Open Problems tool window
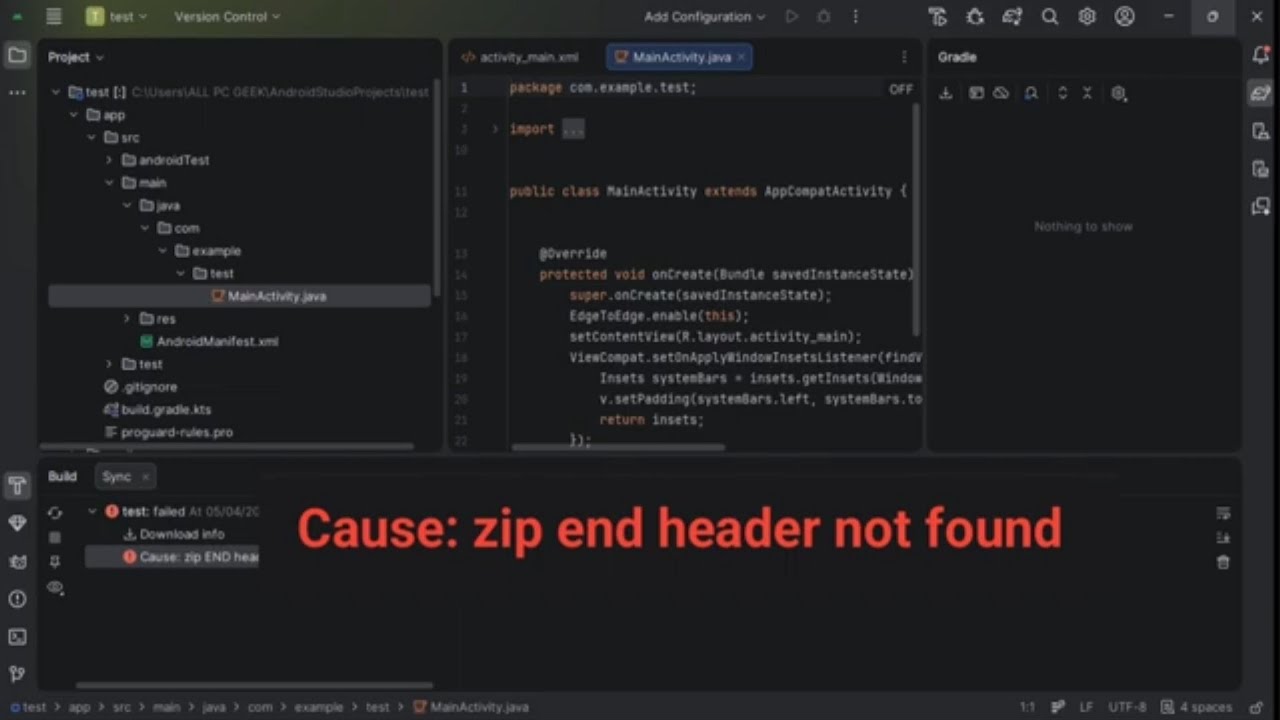This screenshot has height=720, width=1280. click(17, 599)
